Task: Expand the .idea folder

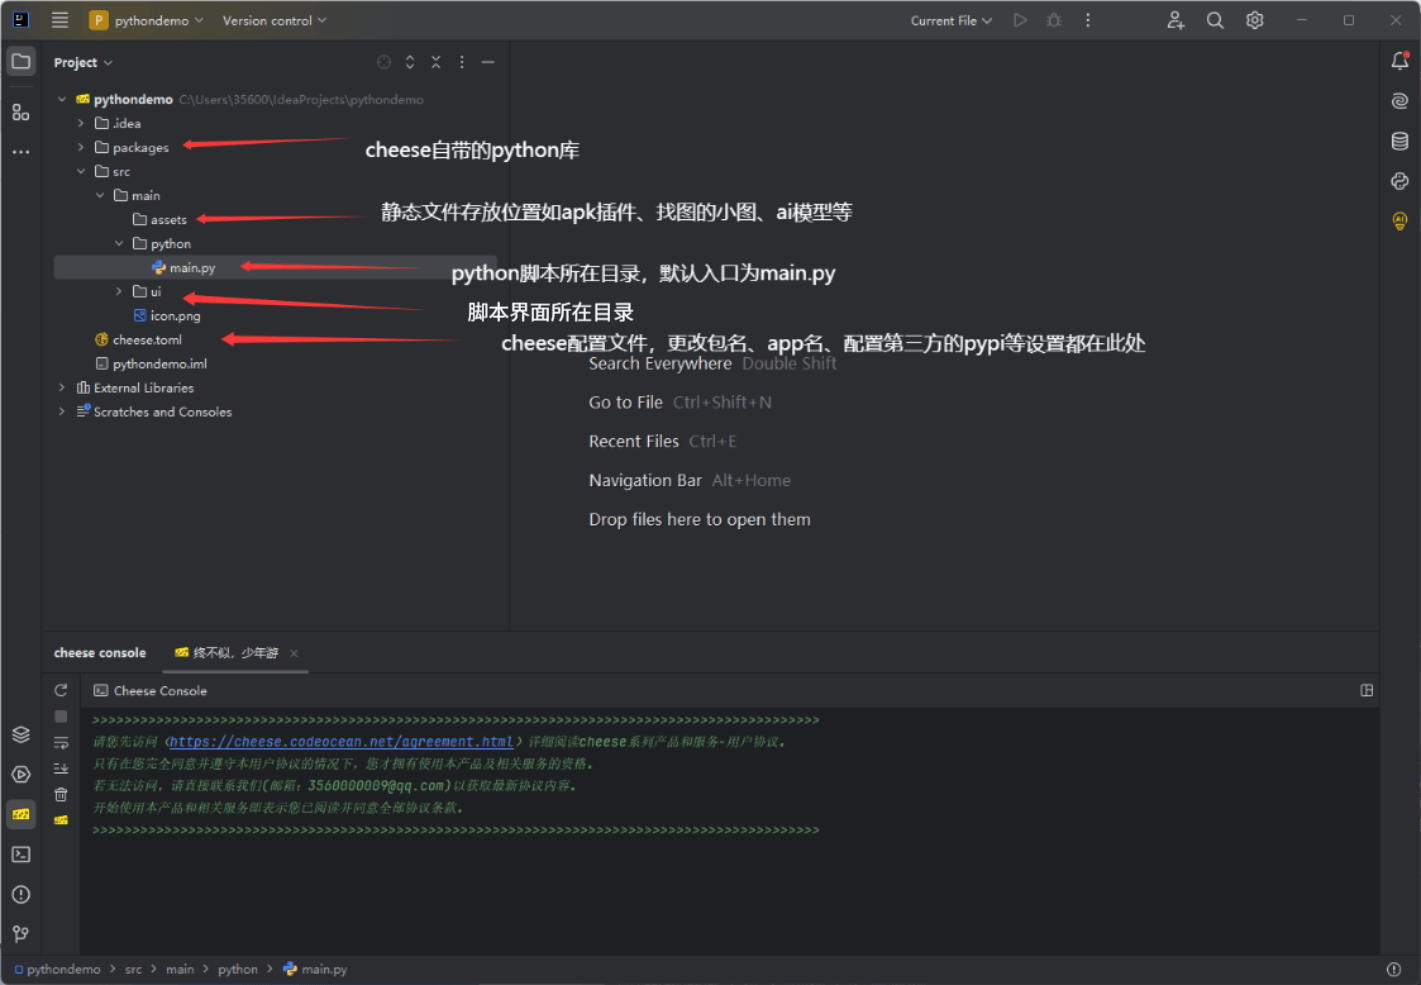Action: pyautogui.click(x=80, y=122)
